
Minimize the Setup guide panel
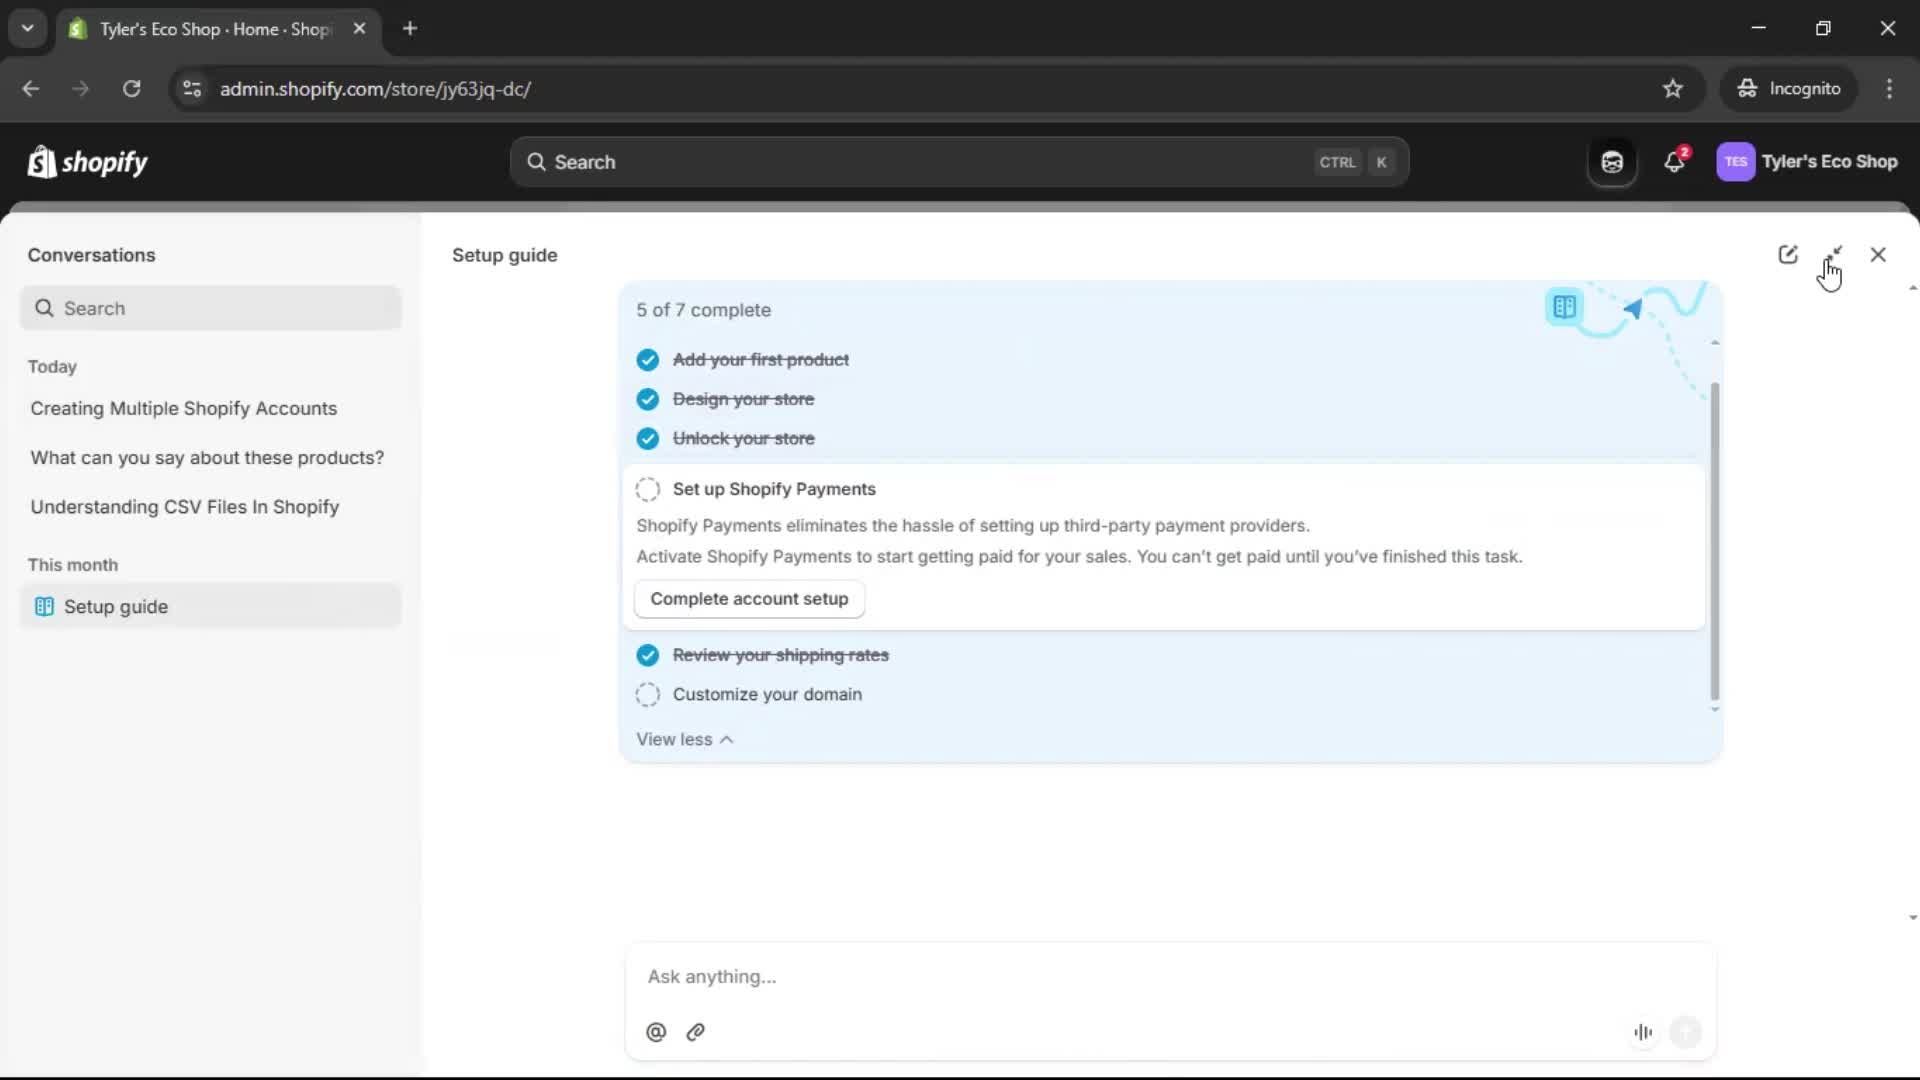(1836, 253)
